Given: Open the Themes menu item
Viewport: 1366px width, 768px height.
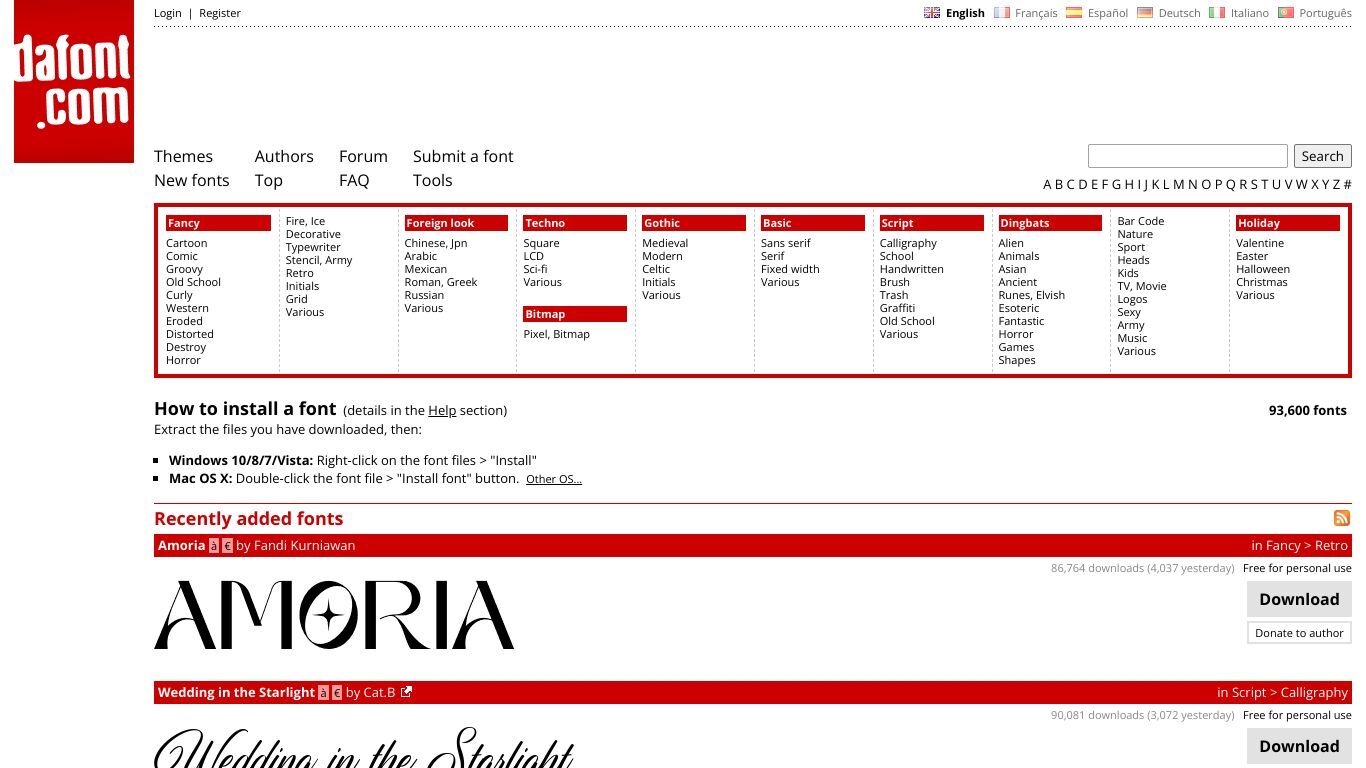Looking at the screenshot, I should [x=183, y=156].
